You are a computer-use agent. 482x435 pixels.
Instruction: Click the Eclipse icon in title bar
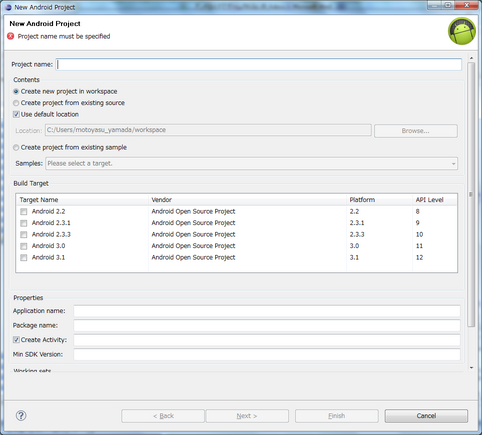point(8,7)
